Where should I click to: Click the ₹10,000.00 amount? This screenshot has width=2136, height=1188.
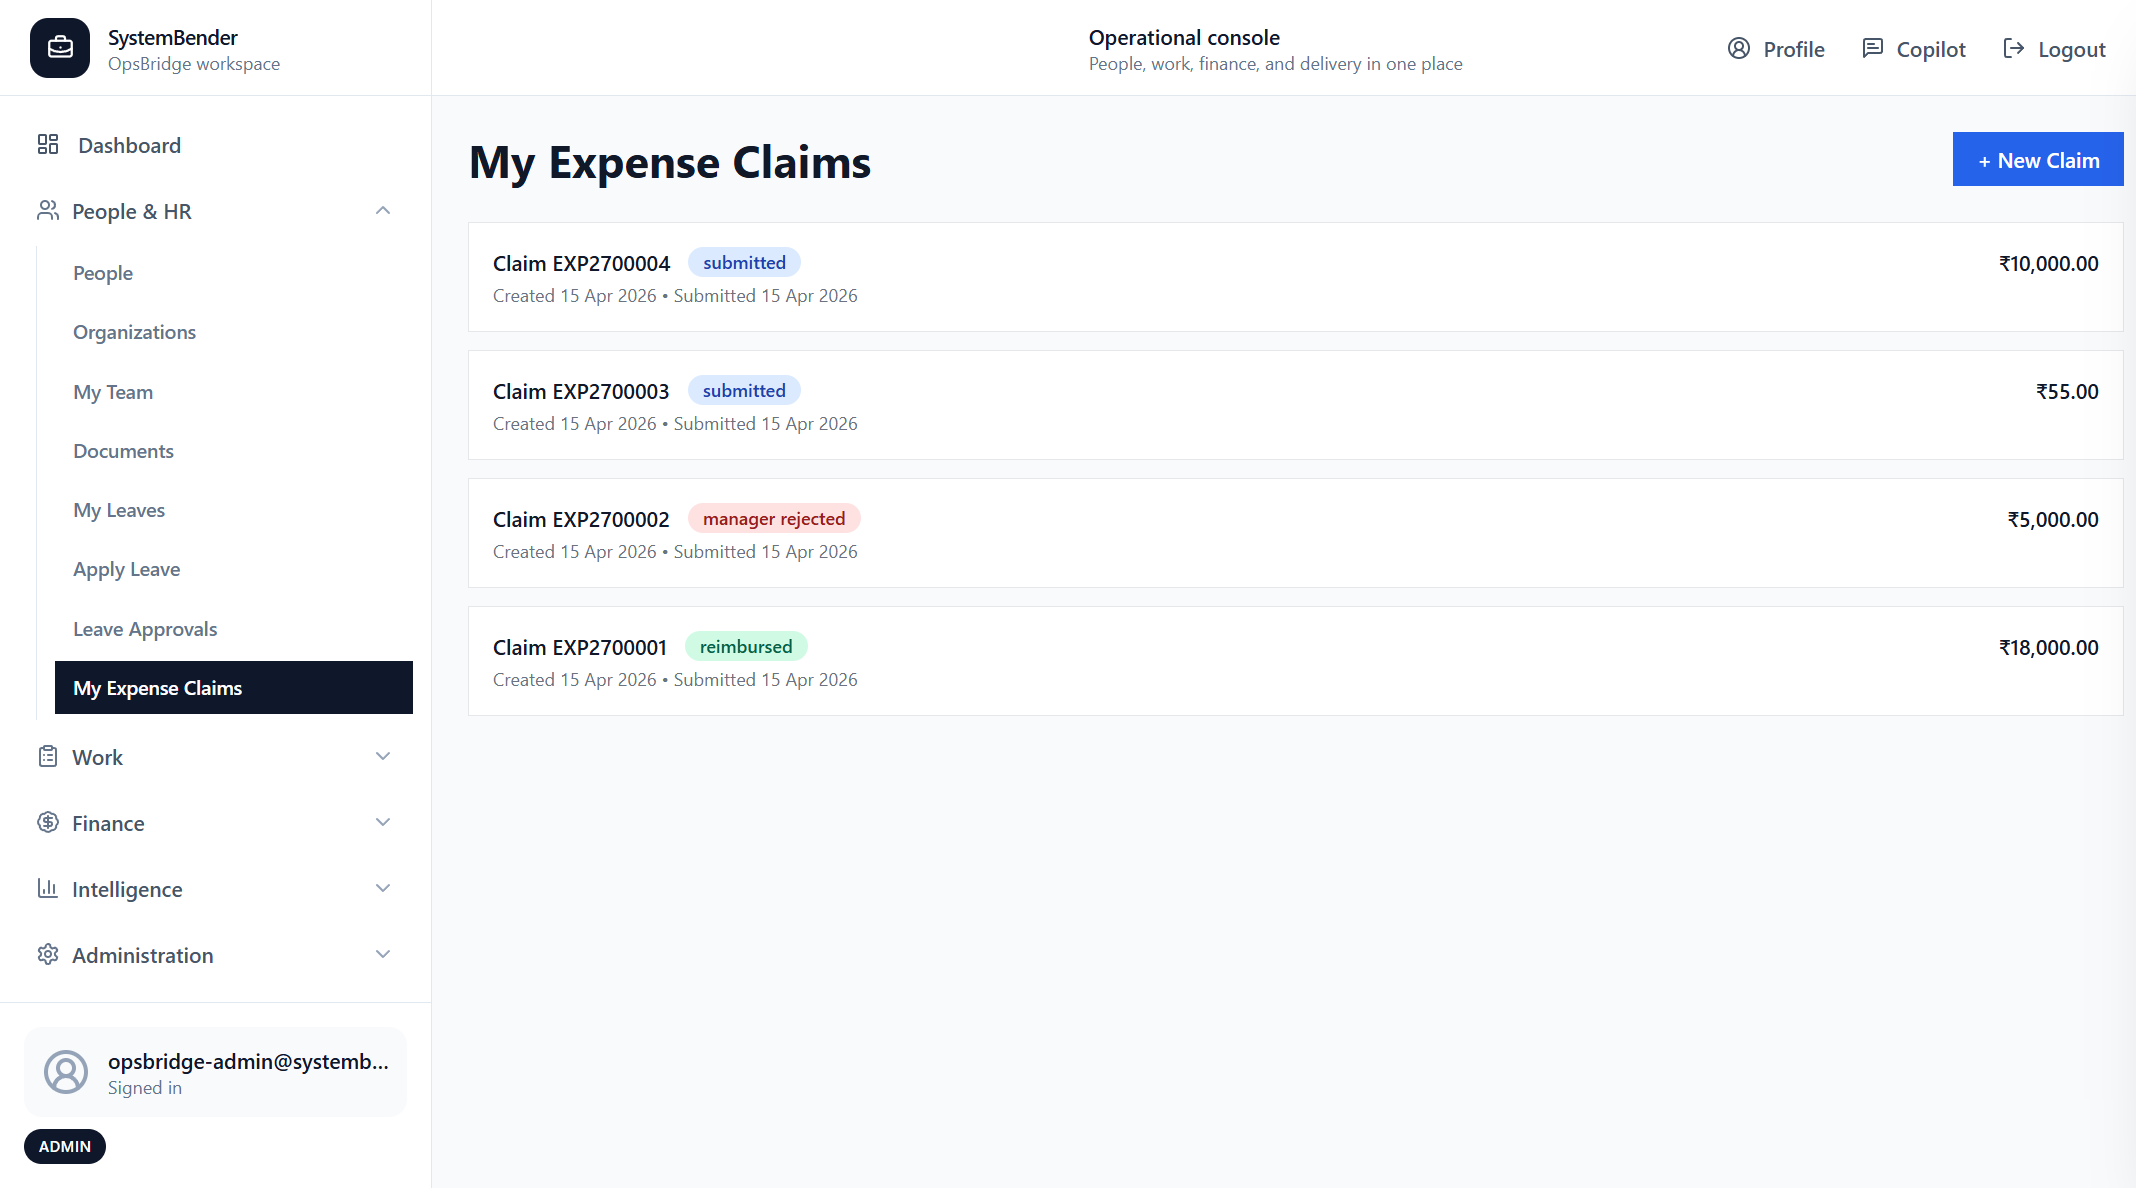(2048, 264)
